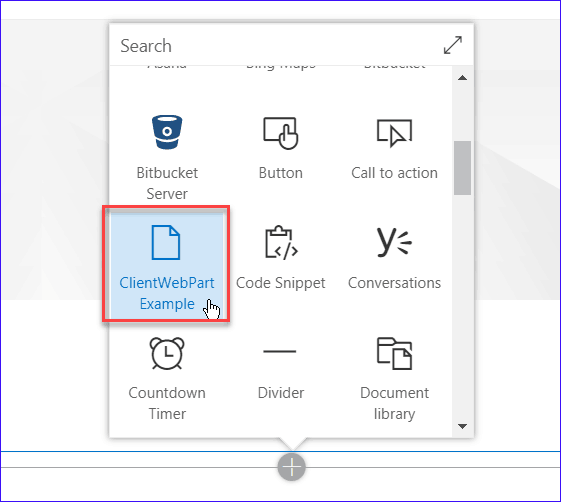This screenshot has width=561, height=502.
Task: Click the "Button" label text
Action: 280,173
